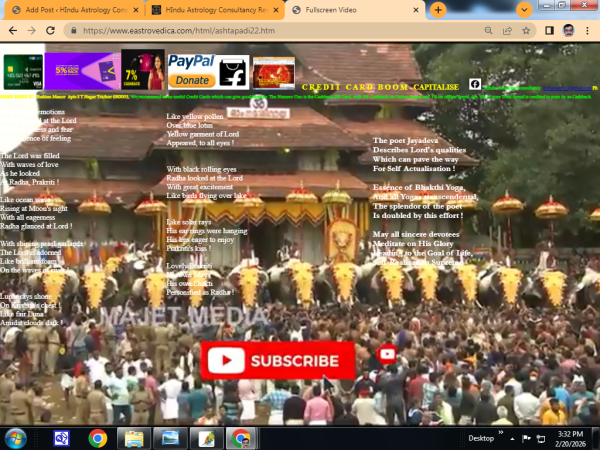Screen dimensions: 600x450
Task: Open the zoom magnifier icon in address bar
Action: [x=489, y=31]
